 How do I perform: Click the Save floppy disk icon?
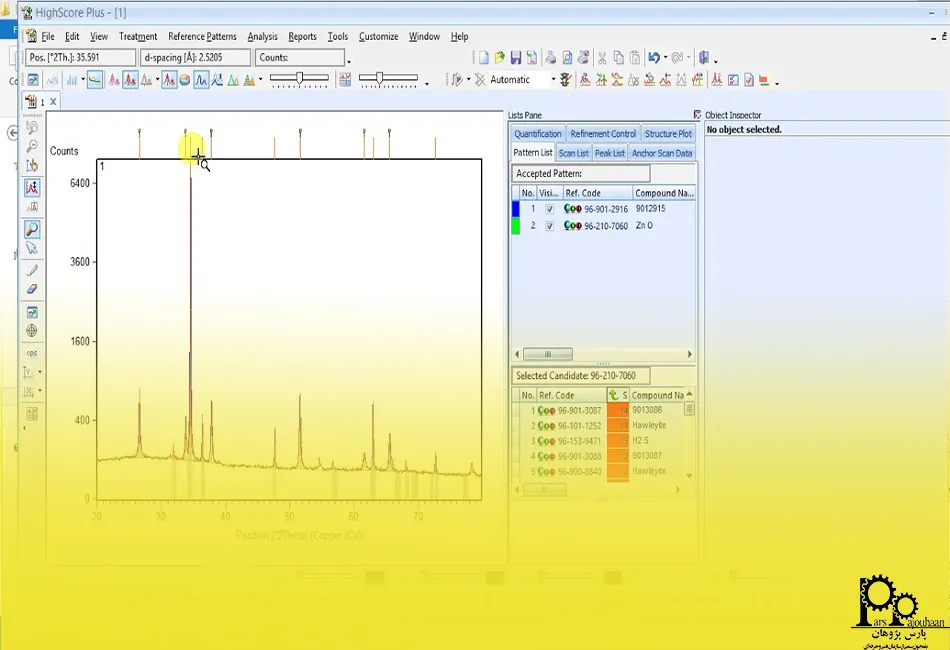[x=516, y=58]
